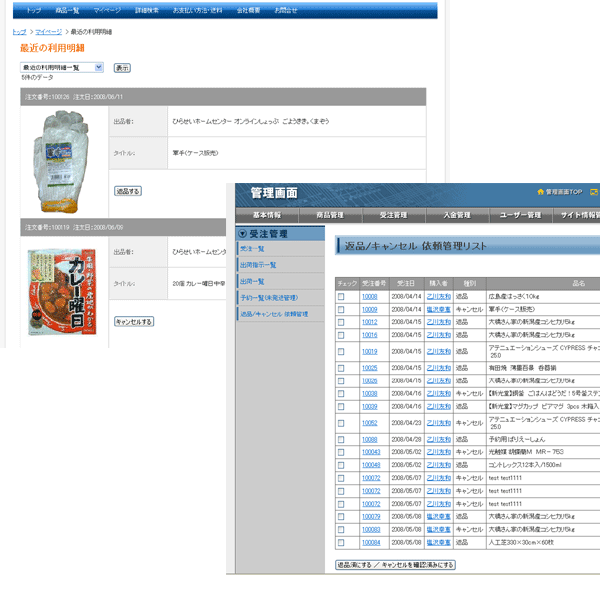This screenshot has width=600, height=600.
Task: Open the 最近の利用明細一覧 dropdown
Action: point(62,68)
